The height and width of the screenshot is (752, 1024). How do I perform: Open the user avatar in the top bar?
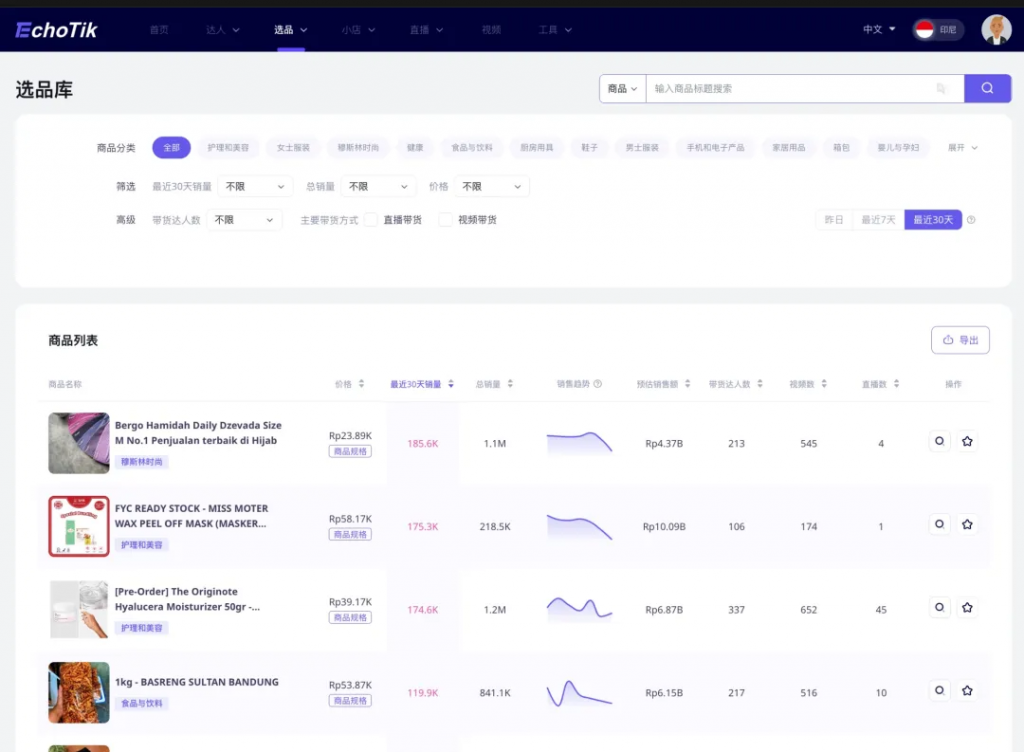pos(996,29)
